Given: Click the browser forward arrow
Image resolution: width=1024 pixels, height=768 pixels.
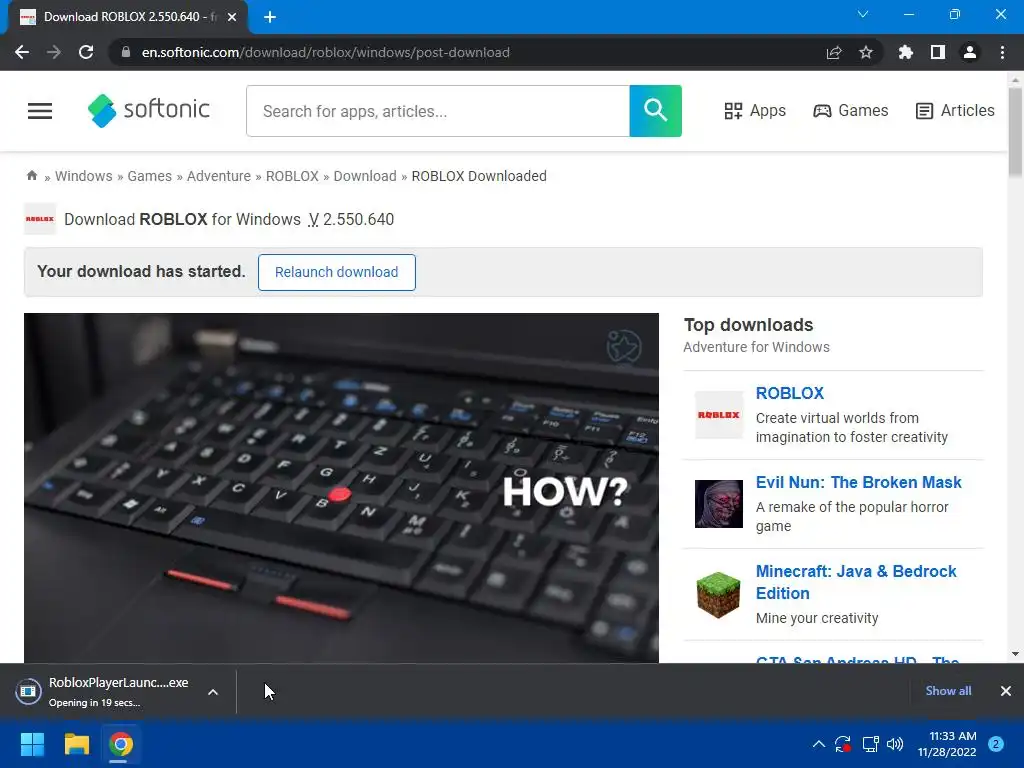Looking at the screenshot, I should [54, 52].
